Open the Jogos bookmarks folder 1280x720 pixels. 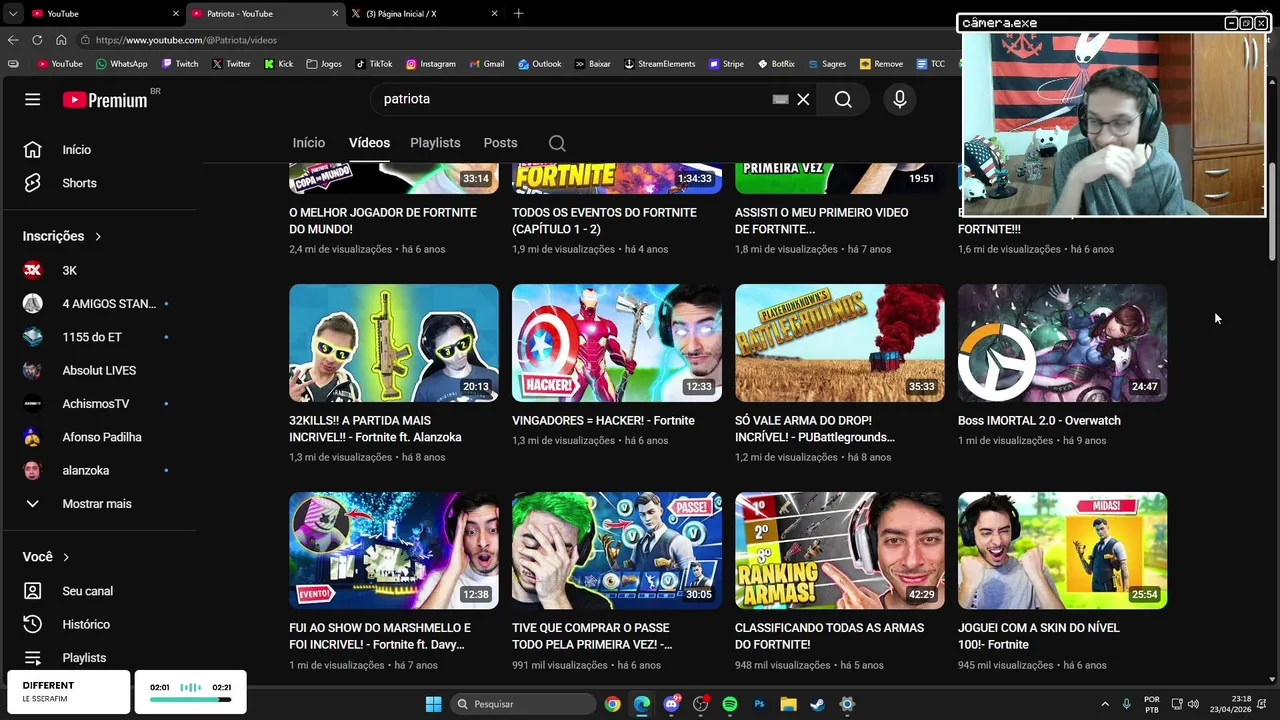tap(324, 64)
